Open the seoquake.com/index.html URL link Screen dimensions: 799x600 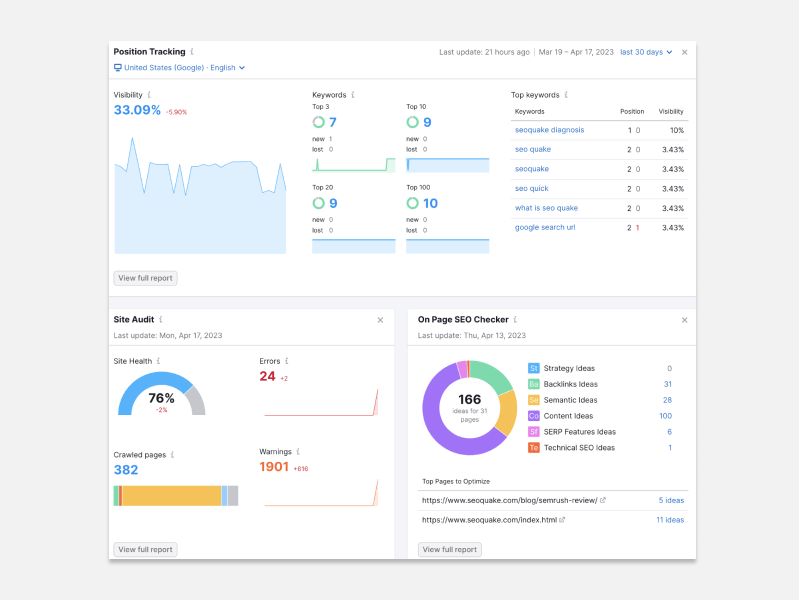[x=489, y=520]
